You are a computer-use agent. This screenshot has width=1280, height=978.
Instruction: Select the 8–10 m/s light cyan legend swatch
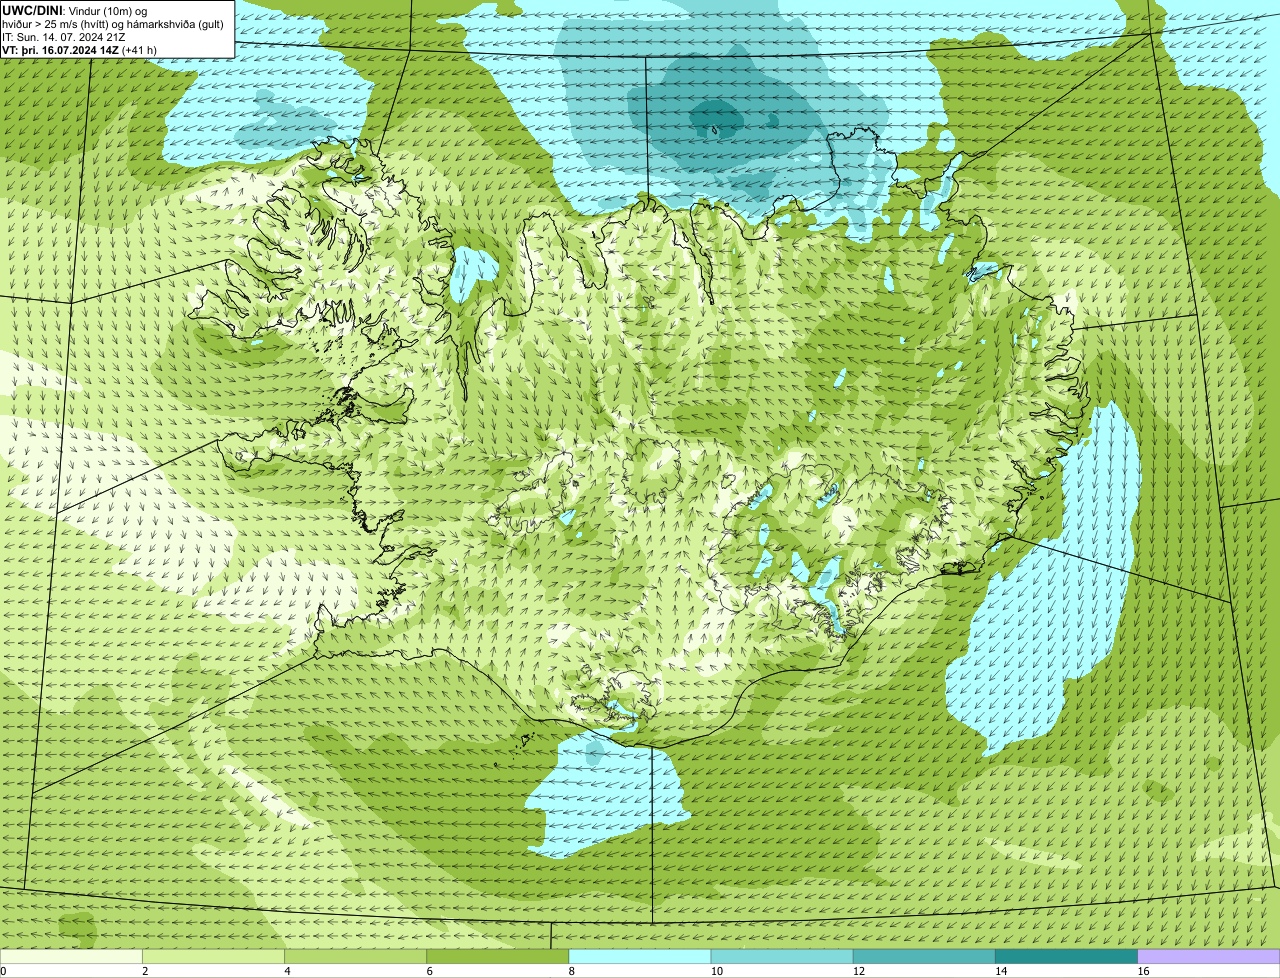[x=640, y=957]
